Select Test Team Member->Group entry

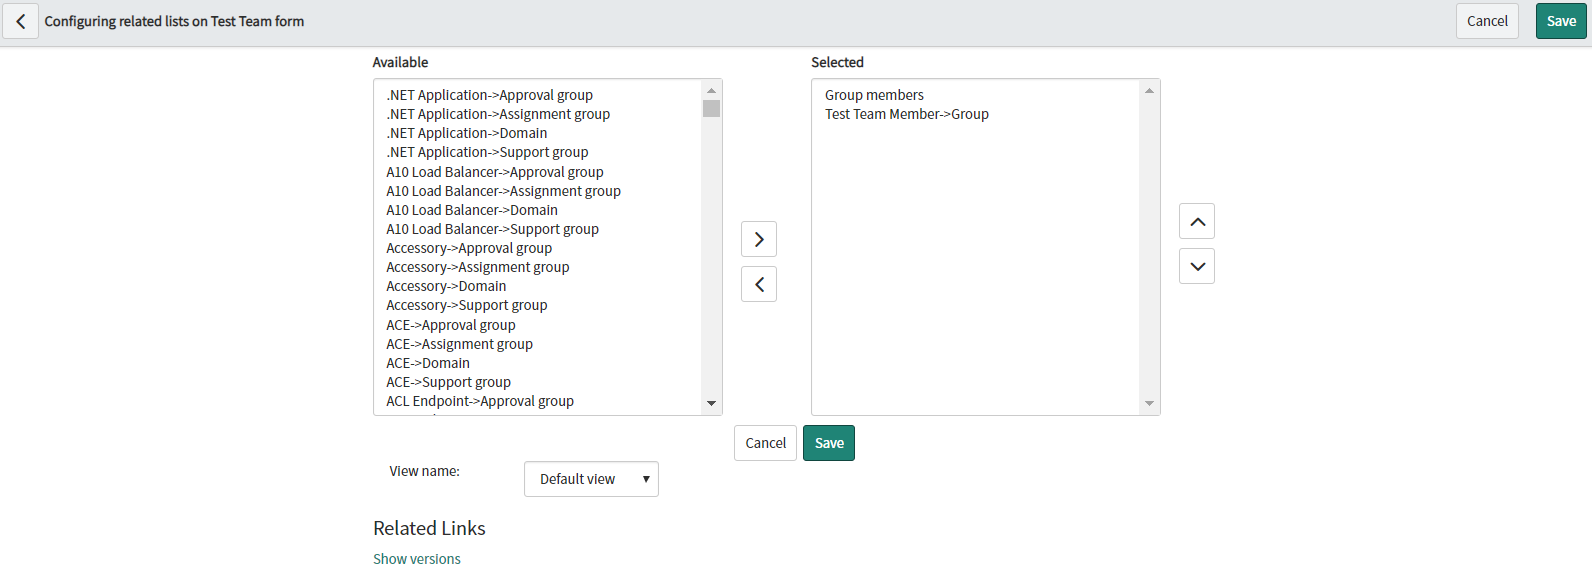906,114
